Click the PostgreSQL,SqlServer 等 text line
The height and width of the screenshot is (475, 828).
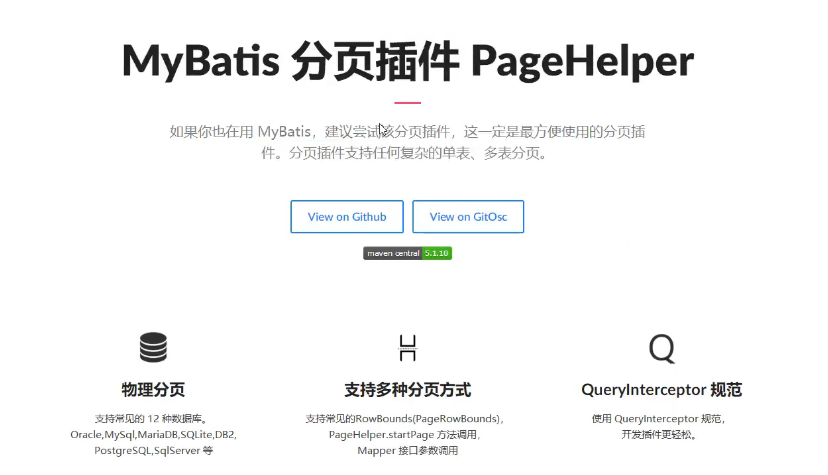pos(153,450)
